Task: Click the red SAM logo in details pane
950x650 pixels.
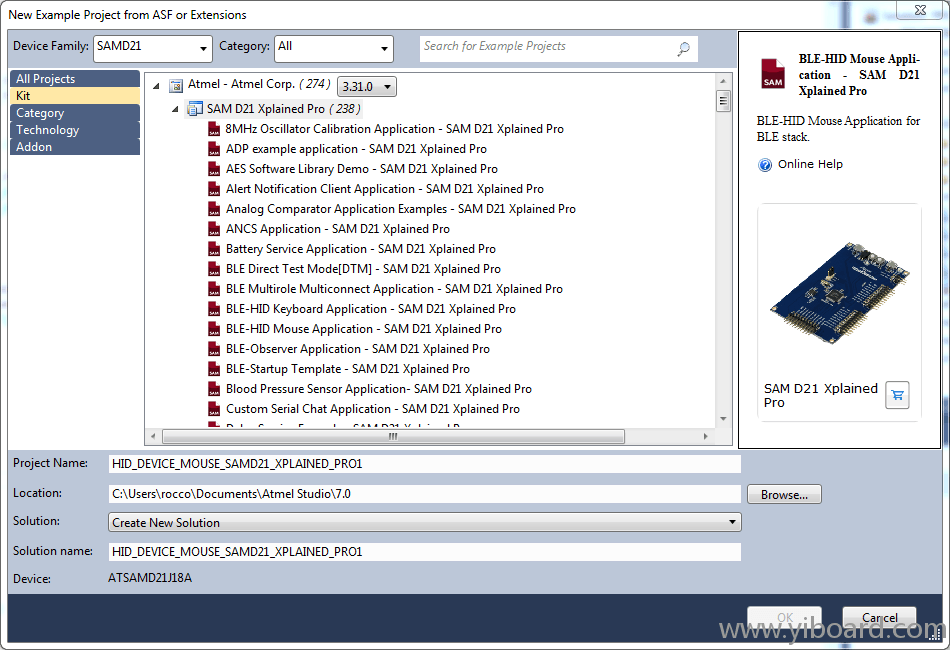Action: pyautogui.click(x=772, y=74)
